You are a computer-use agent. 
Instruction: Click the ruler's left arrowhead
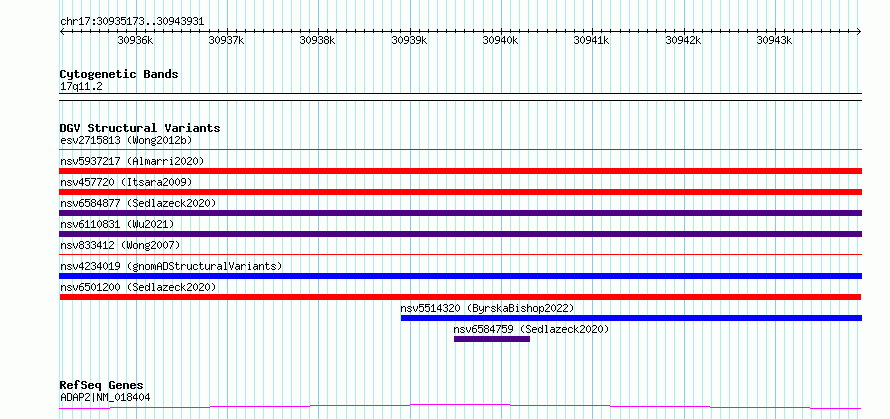coord(62,32)
